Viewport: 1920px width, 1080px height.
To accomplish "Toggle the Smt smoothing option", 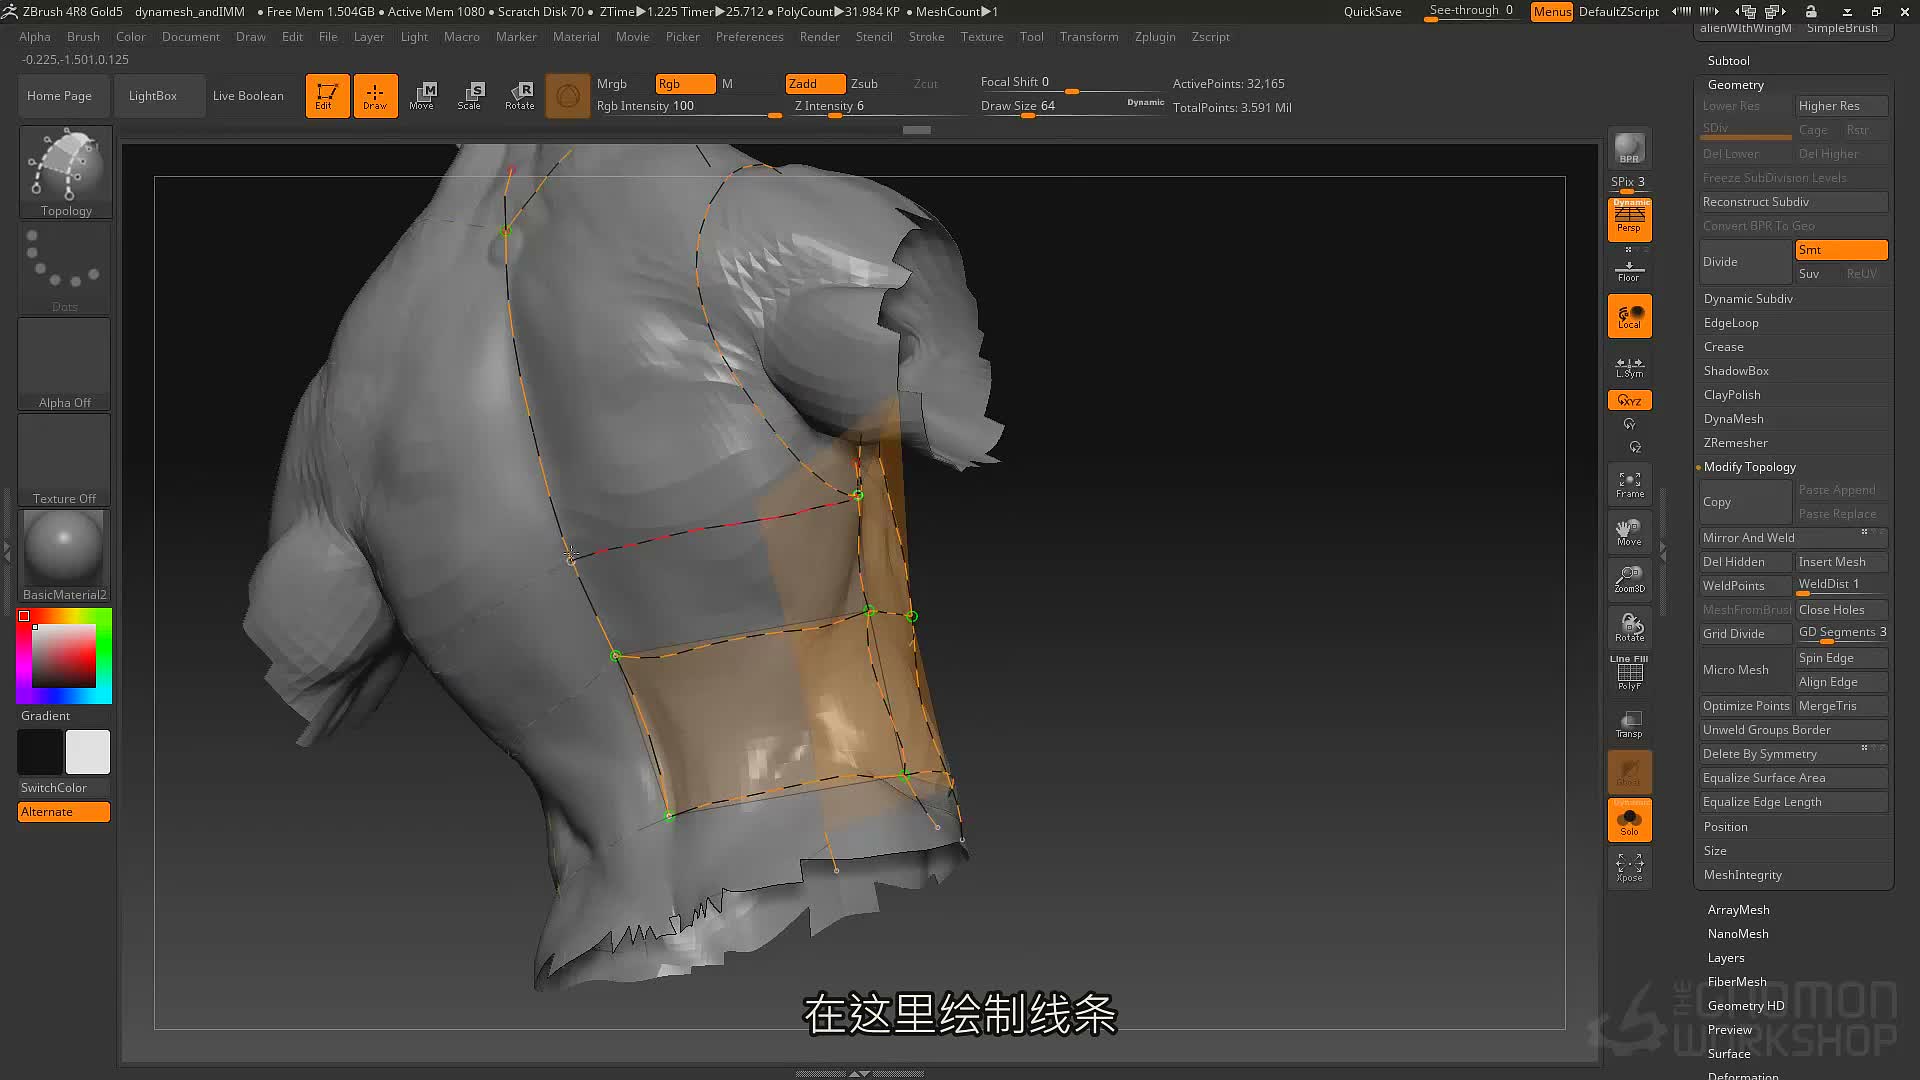I will (x=1840, y=250).
